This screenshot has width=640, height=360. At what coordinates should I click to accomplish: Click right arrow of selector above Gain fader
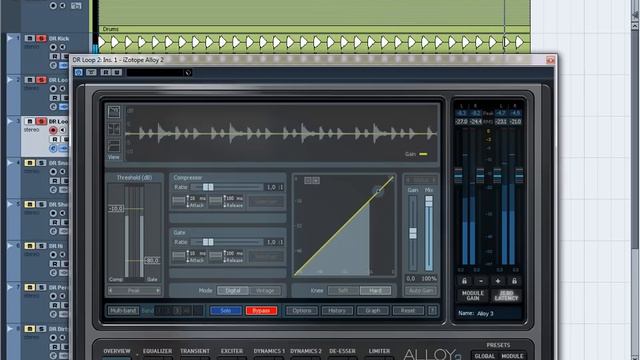433,180
